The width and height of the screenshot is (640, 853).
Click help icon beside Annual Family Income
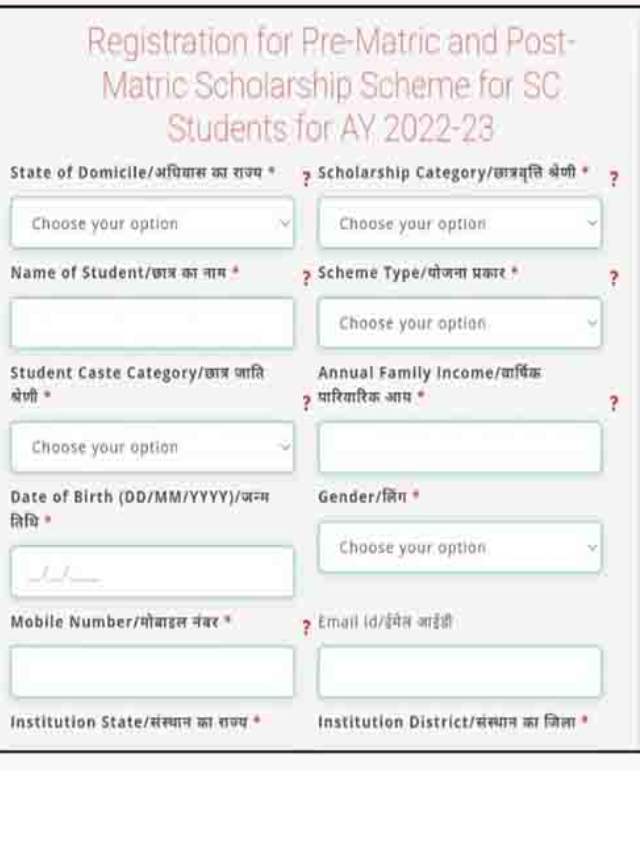point(613,403)
